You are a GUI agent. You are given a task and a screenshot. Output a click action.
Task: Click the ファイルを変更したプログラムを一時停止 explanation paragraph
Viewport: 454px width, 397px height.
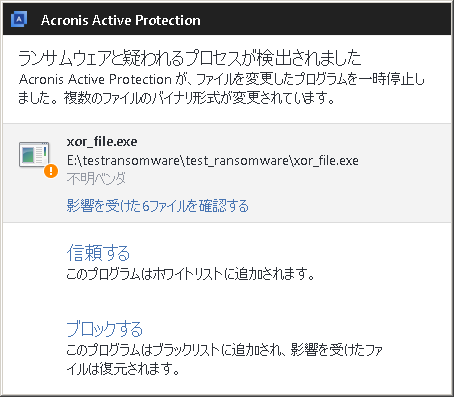tap(222, 79)
